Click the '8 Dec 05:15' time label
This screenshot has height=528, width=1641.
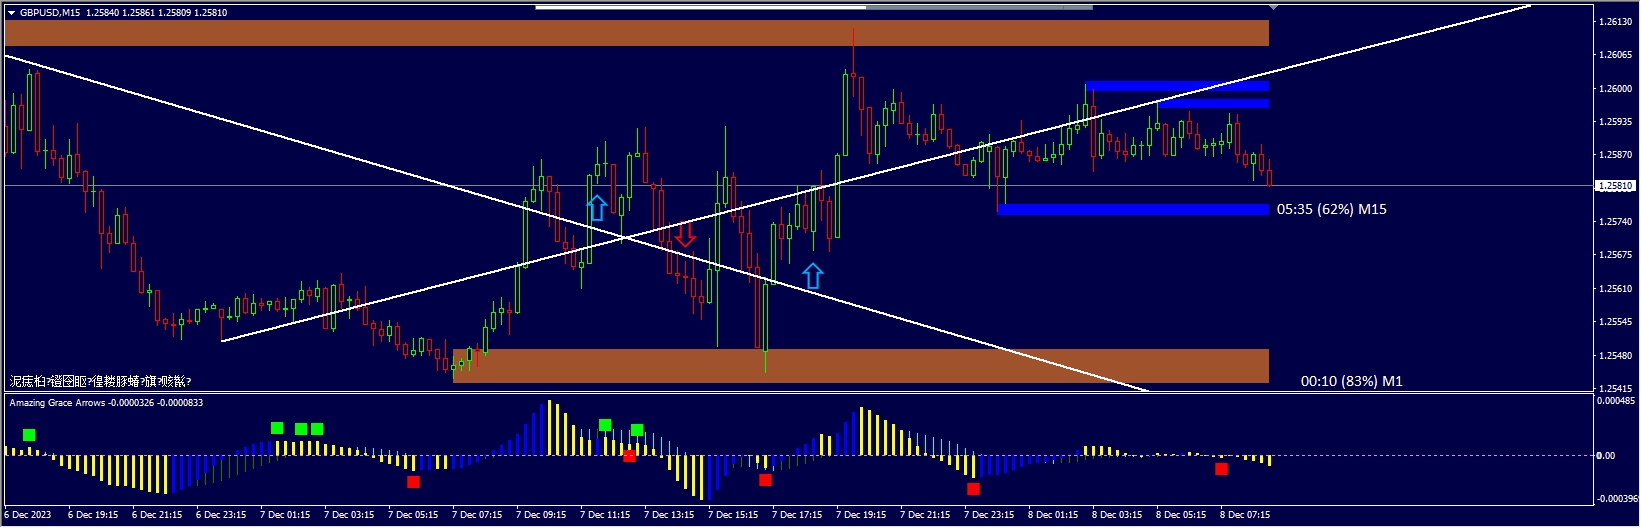point(1181,515)
